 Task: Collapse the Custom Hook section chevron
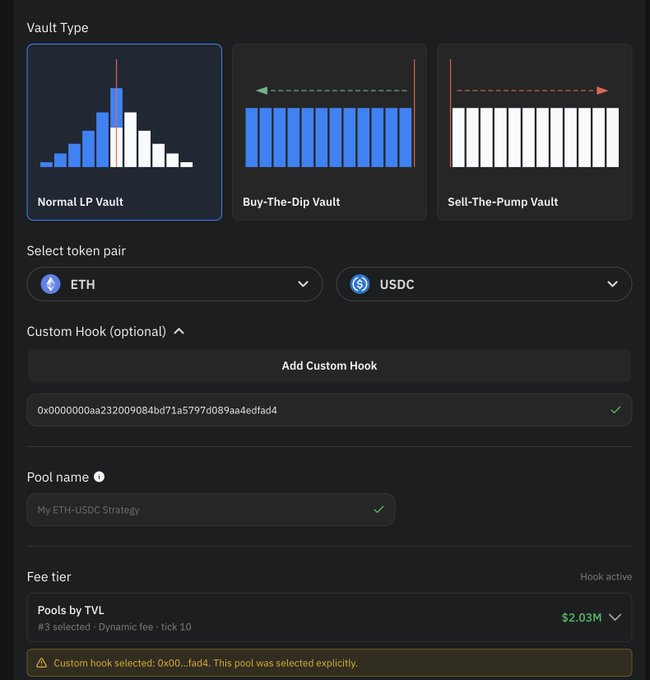(179, 332)
